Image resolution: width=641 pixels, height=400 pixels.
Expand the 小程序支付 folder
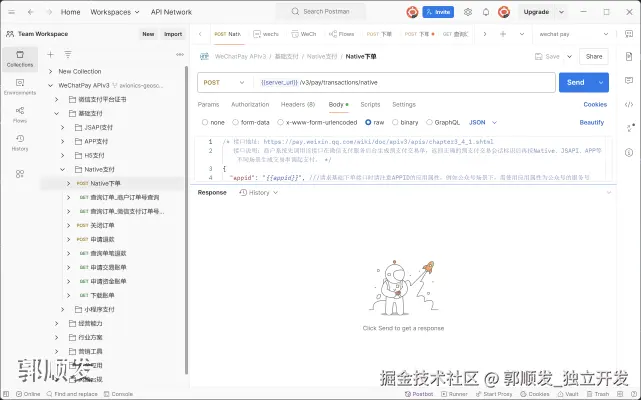[63, 309]
